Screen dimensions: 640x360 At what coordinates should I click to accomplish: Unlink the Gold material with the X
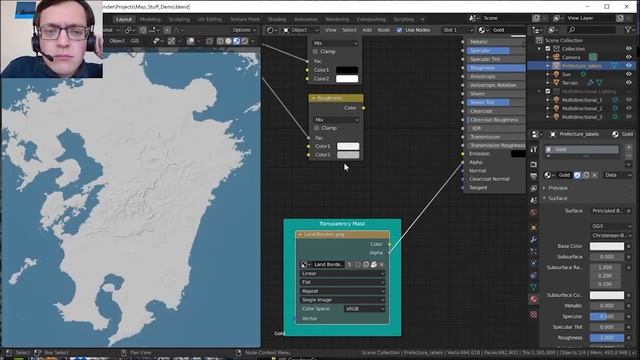point(594,175)
